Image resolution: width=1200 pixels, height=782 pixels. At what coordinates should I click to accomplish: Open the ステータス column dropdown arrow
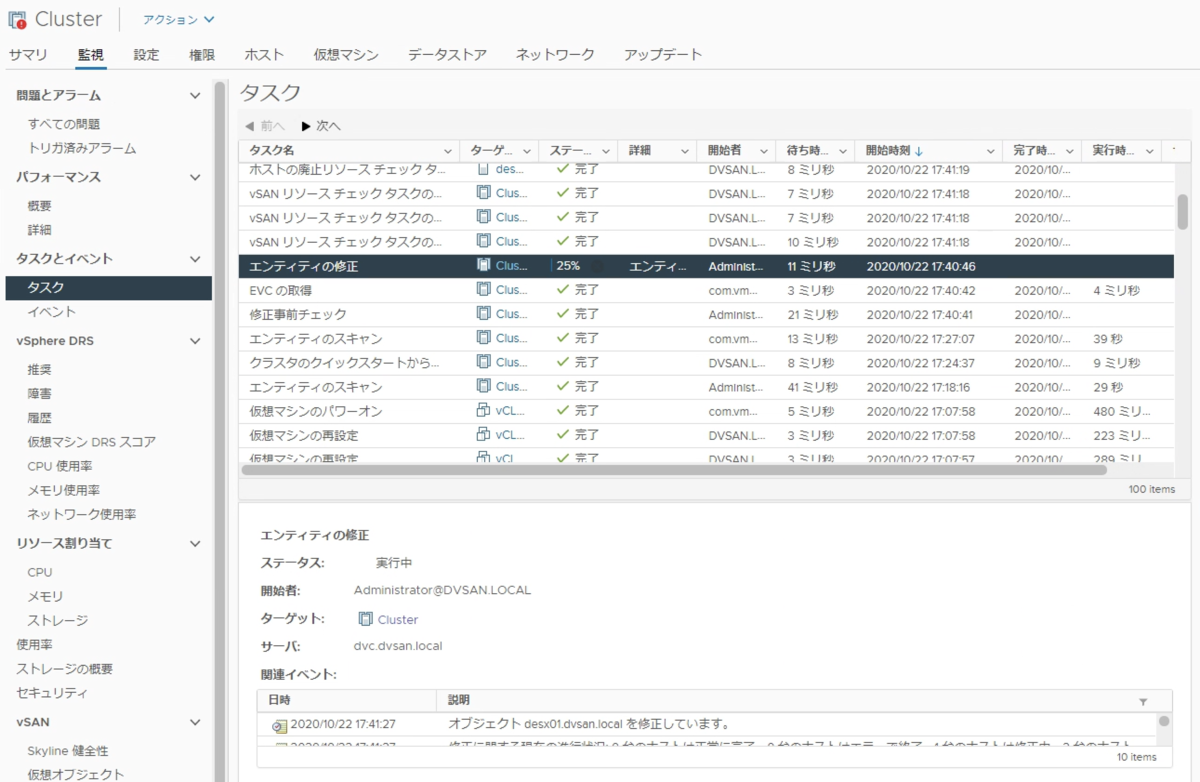[x=606, y=151]
